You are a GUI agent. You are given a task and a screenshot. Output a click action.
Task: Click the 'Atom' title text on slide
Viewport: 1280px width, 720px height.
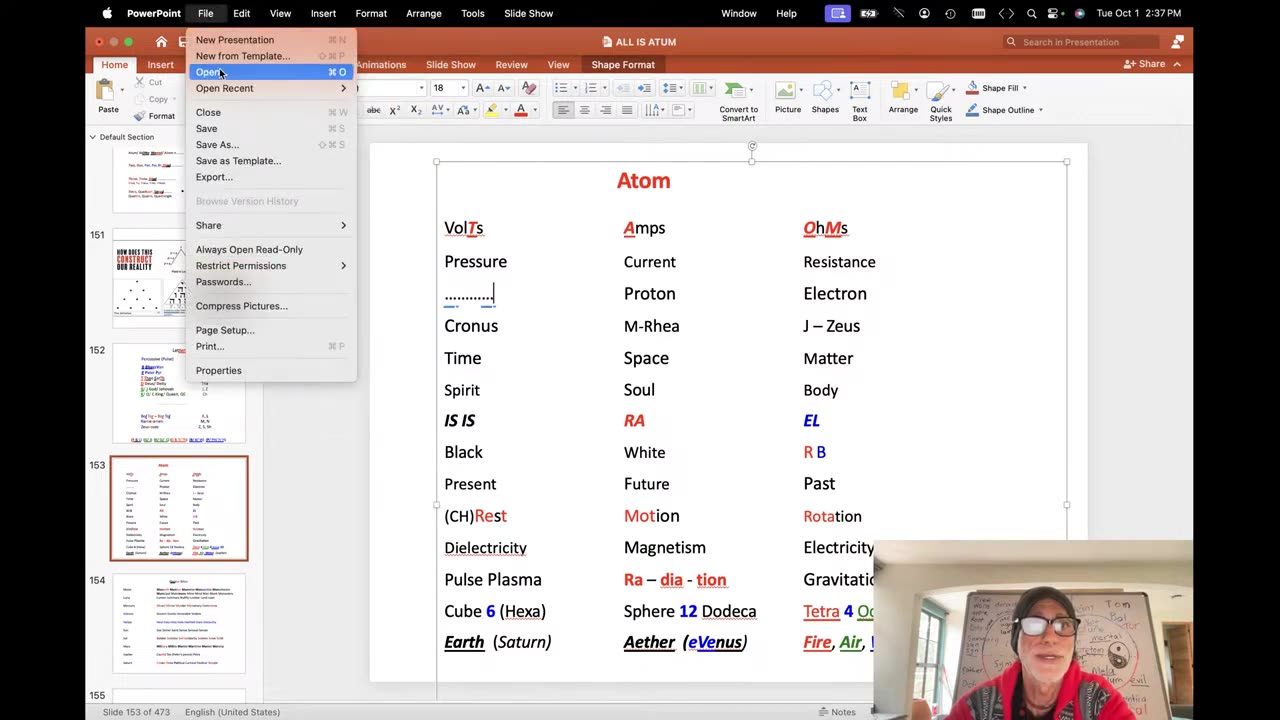pos(643,181)
